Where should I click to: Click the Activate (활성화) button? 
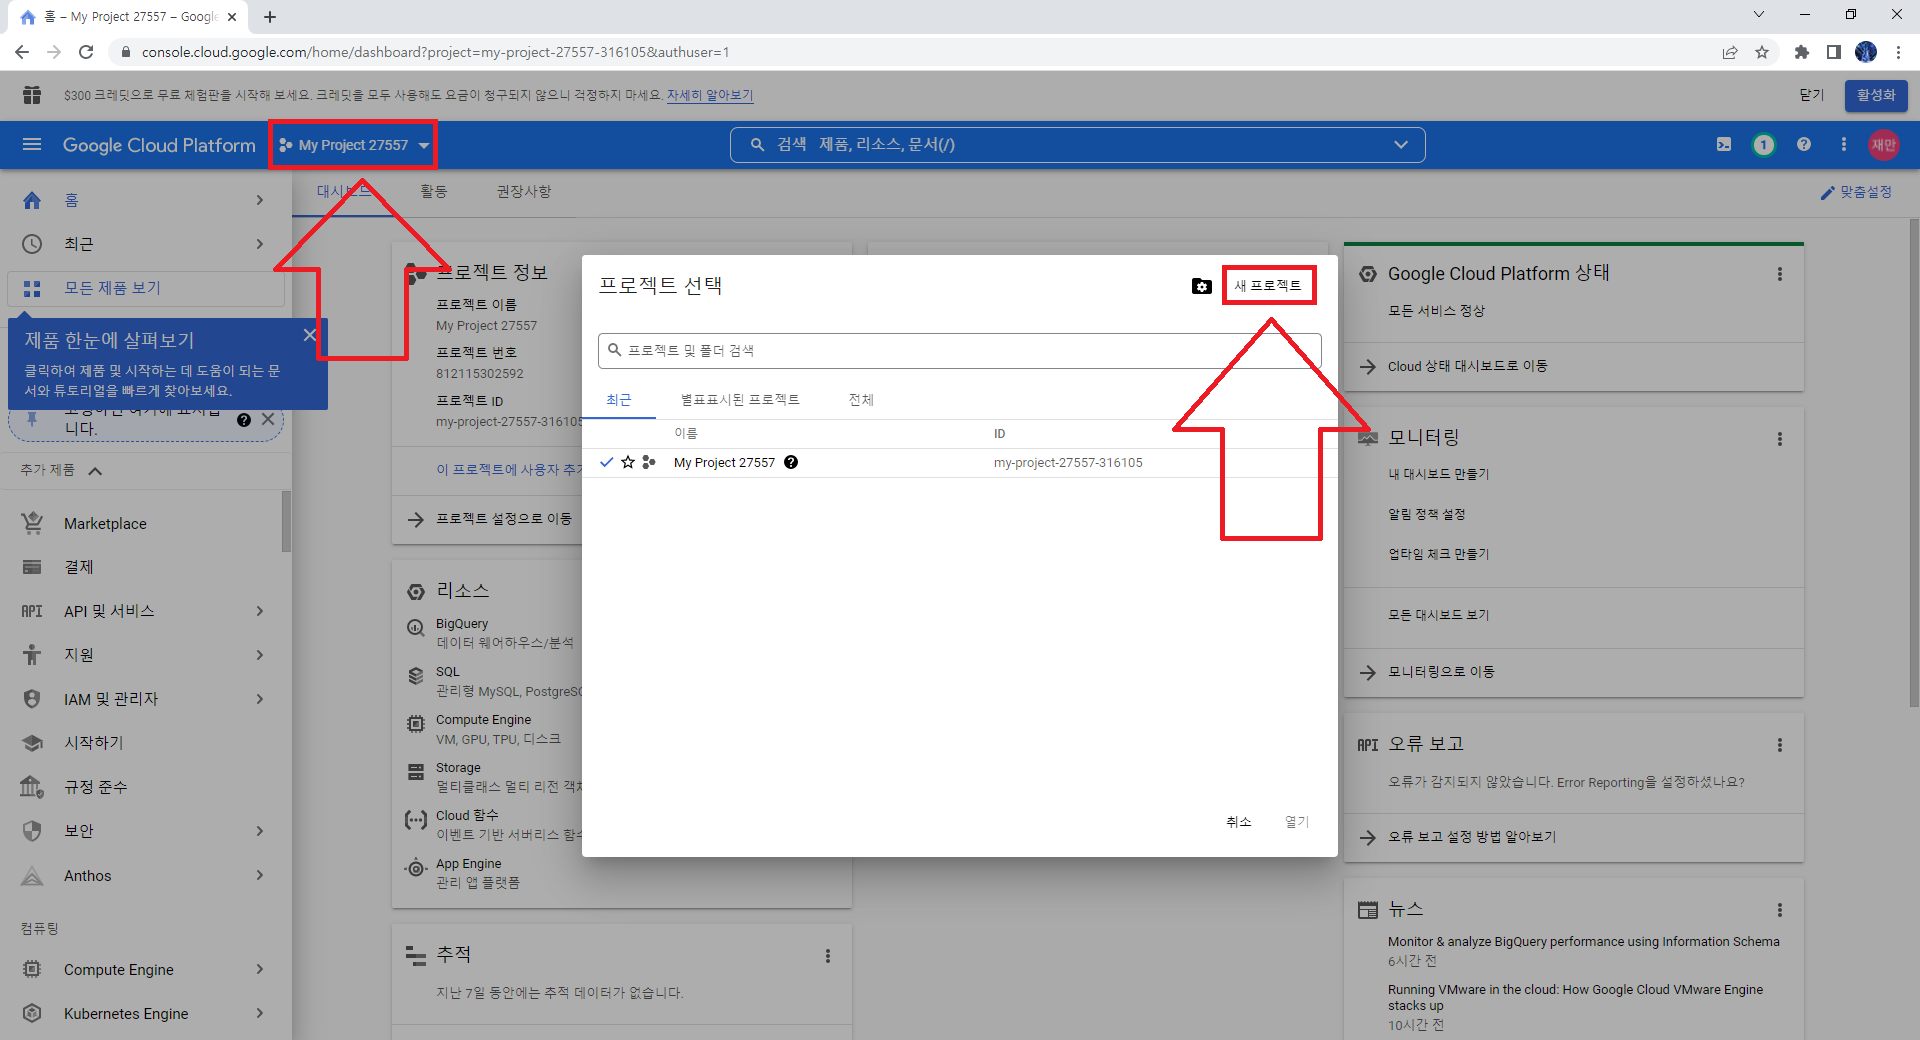[1876, 95]
